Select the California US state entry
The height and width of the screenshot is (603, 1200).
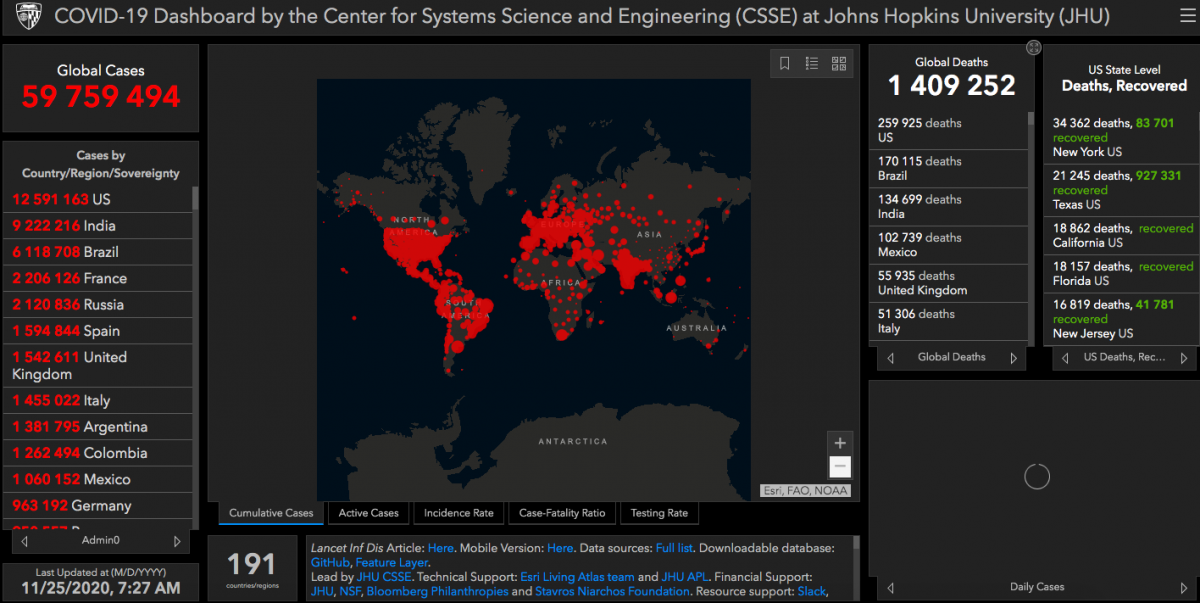(x=1122, y=236)
